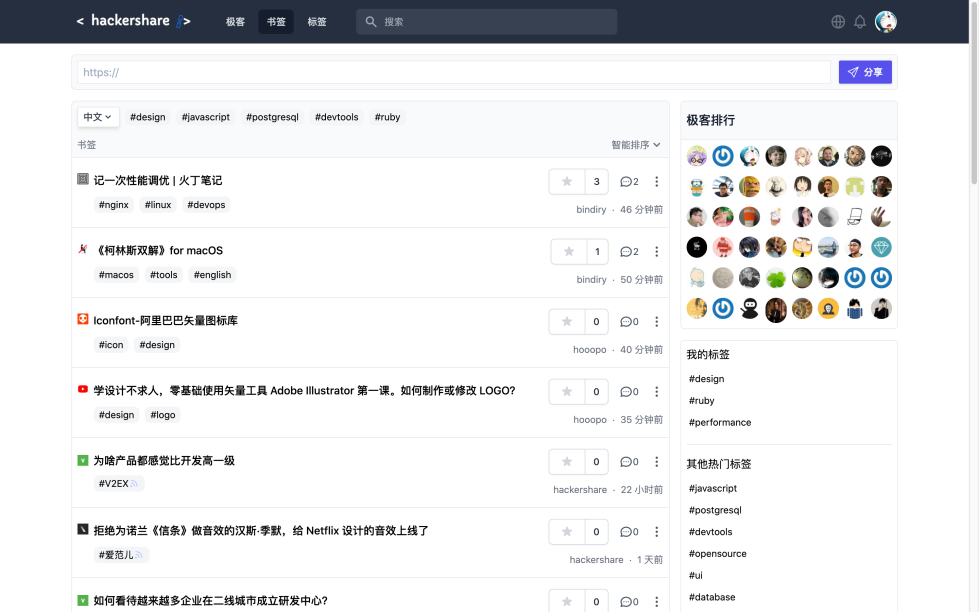979x612 pixels.
Task: Open comments on 为啥产品都感觉比开发高一级 bookmark
Action: click(629, 461)
